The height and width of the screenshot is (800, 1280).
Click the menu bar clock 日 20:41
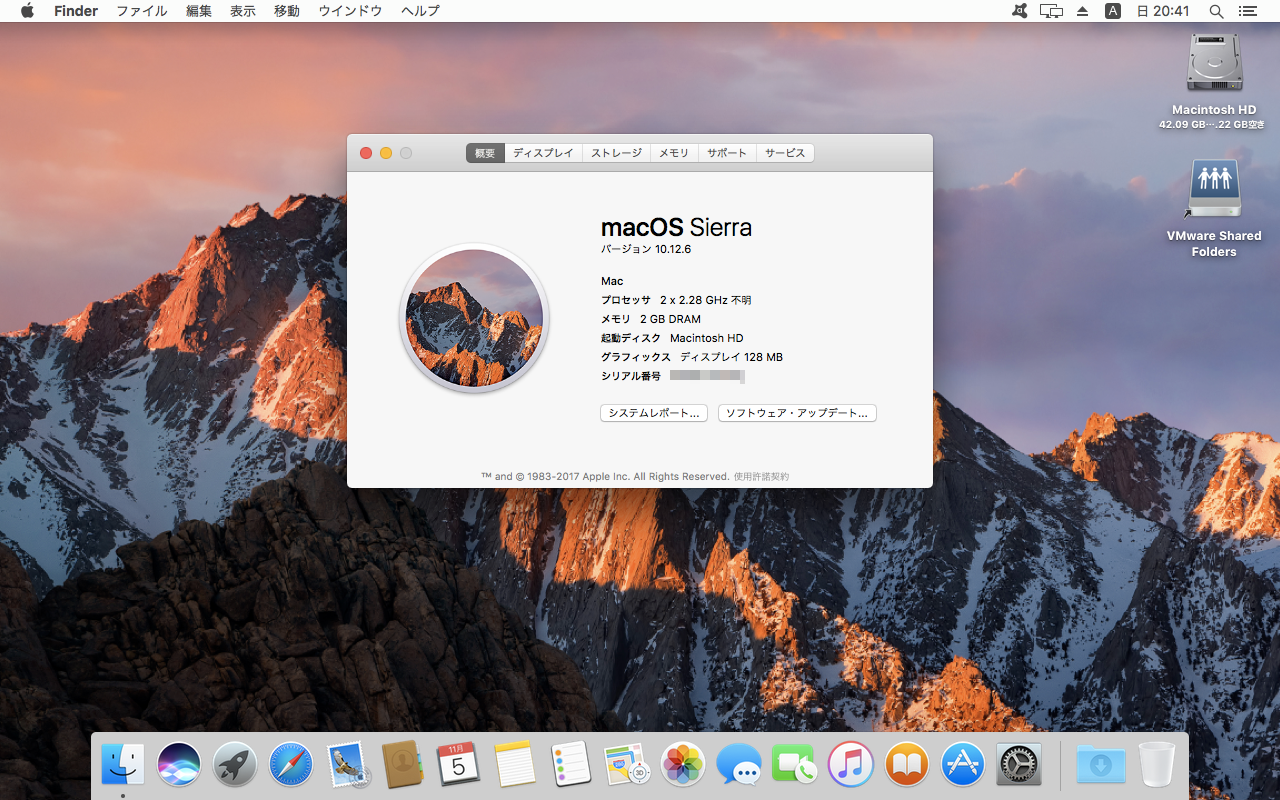(x=1163, y=11)
